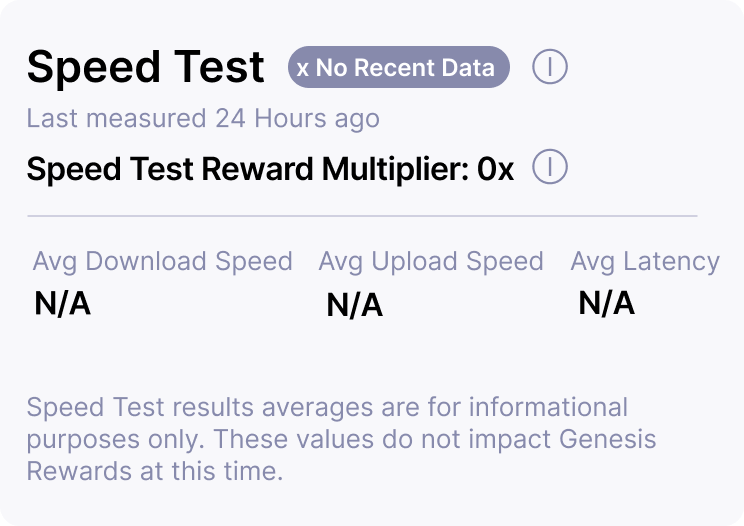Click the info icon beside No Recent Data badge

click(x=550, y=67)
